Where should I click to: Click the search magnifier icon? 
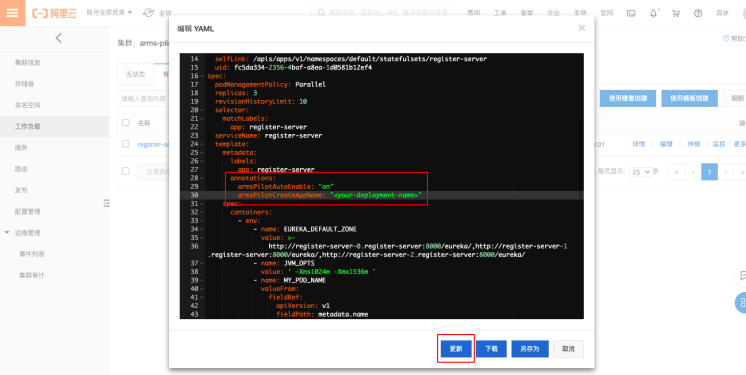coord(322,13)
